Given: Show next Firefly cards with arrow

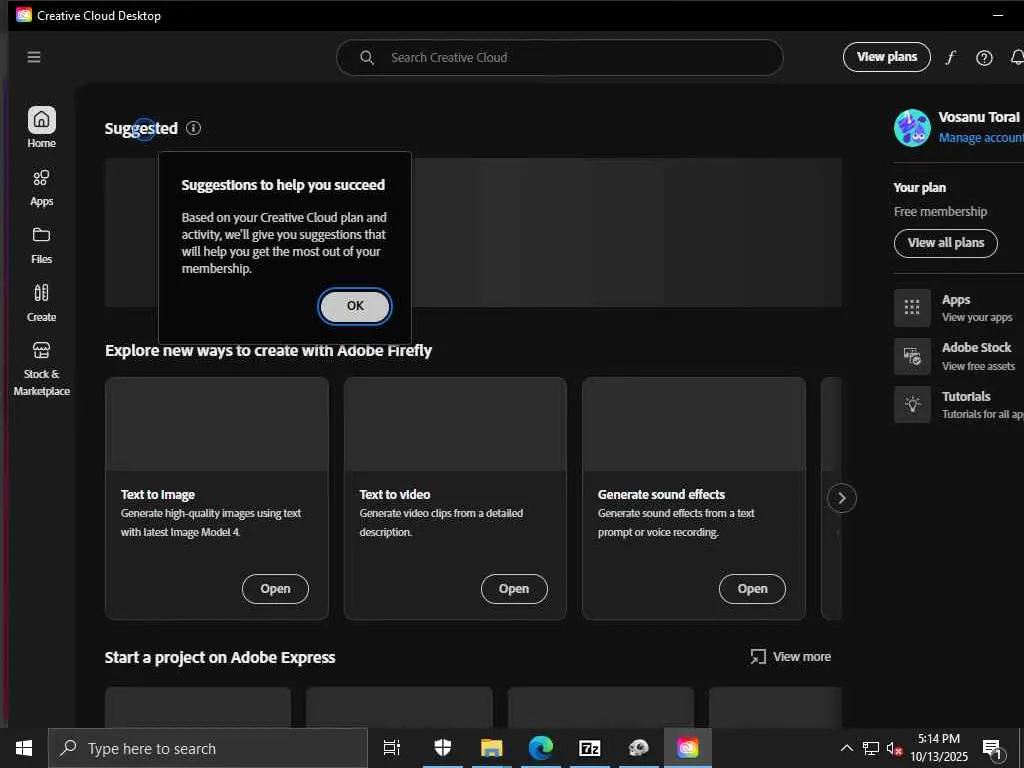Looking at the screenshot, I should point(841,498).
